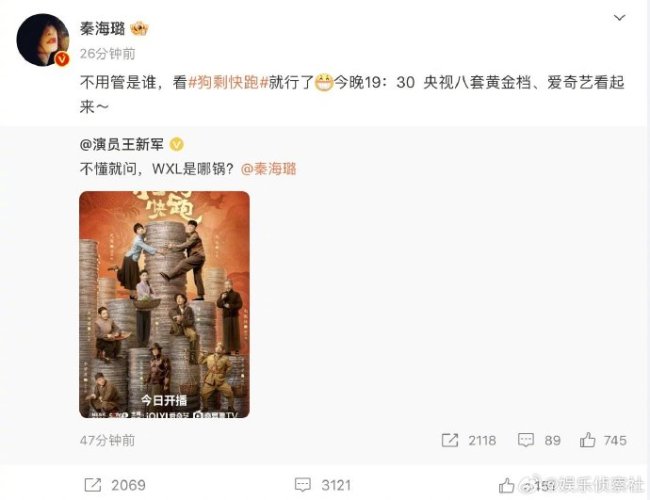Open the @秦海璐 mention in quoted post
650x500 pixels.
pos(269,169)
